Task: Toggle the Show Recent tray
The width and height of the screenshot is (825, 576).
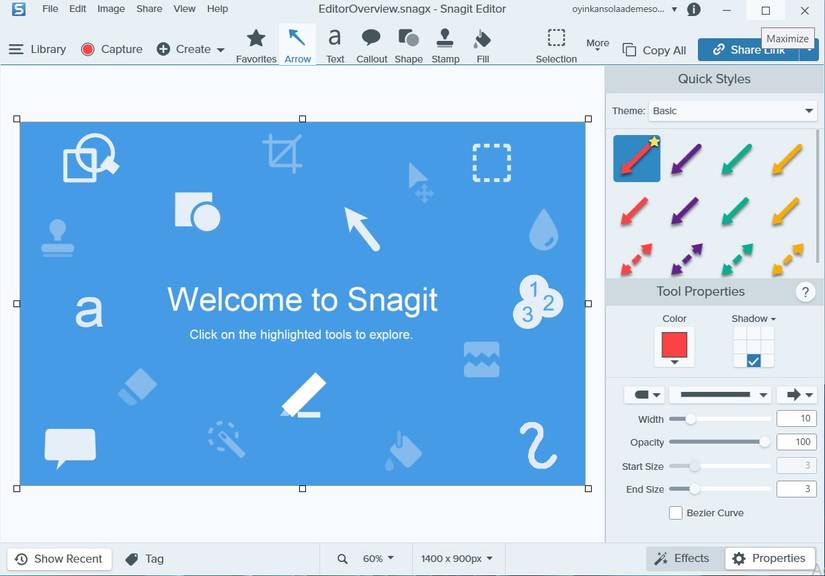Action: click(x=59, y=558)
